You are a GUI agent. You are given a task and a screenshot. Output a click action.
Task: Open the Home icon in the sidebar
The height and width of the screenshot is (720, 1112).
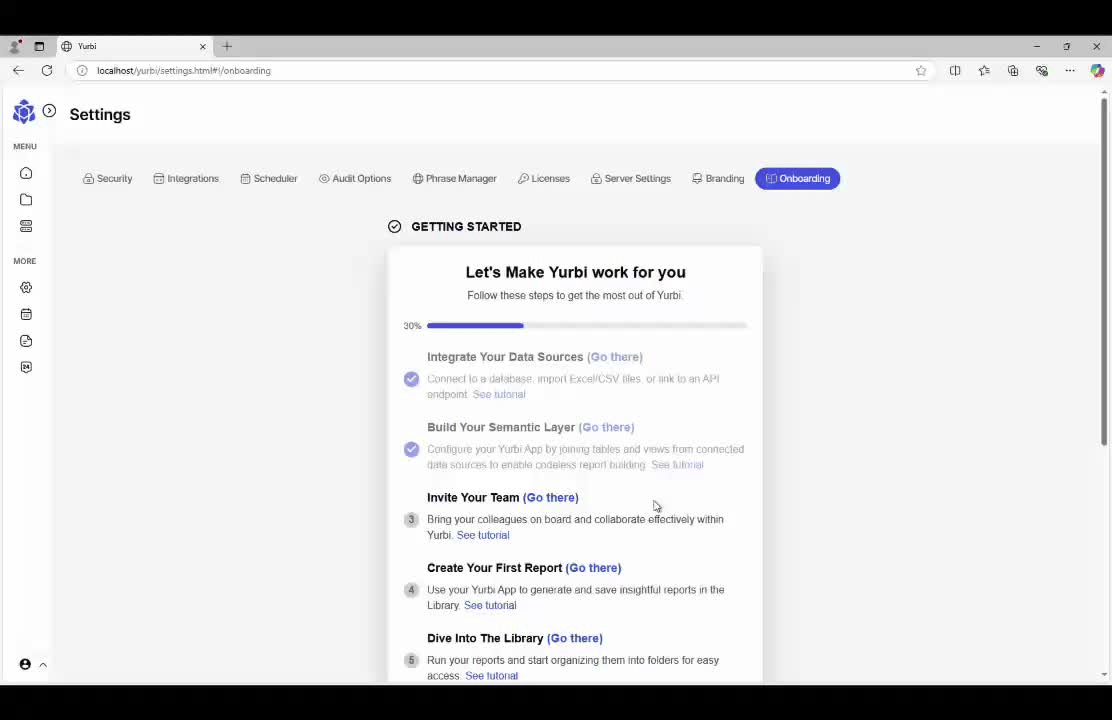point(26,173)
